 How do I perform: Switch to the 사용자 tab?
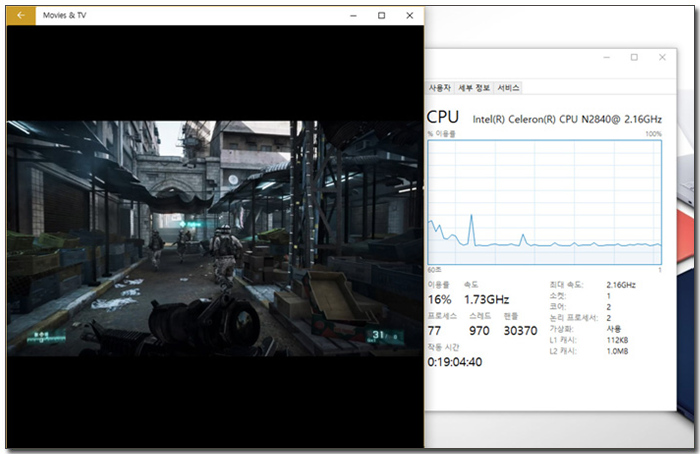click(x=440, y=88)
